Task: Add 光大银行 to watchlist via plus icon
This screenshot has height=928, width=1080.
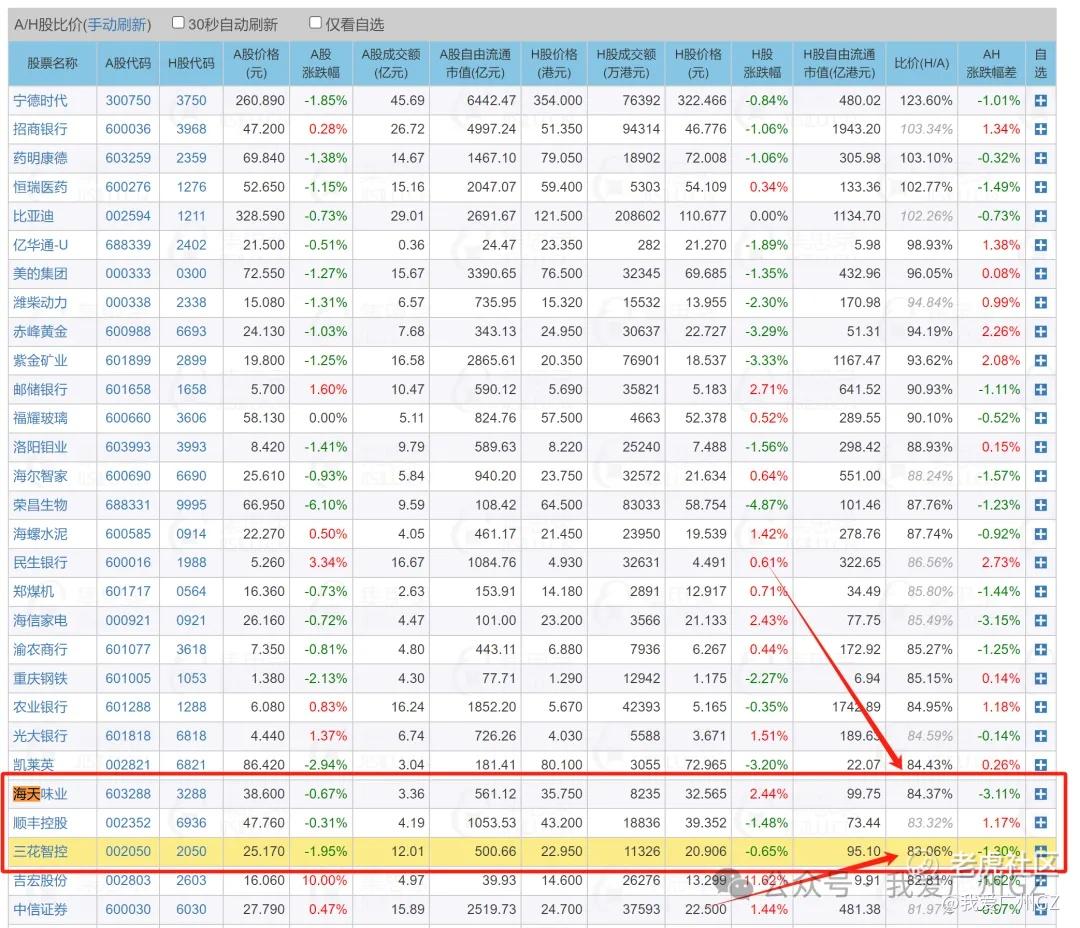Action: click(x=1040, y=736)
